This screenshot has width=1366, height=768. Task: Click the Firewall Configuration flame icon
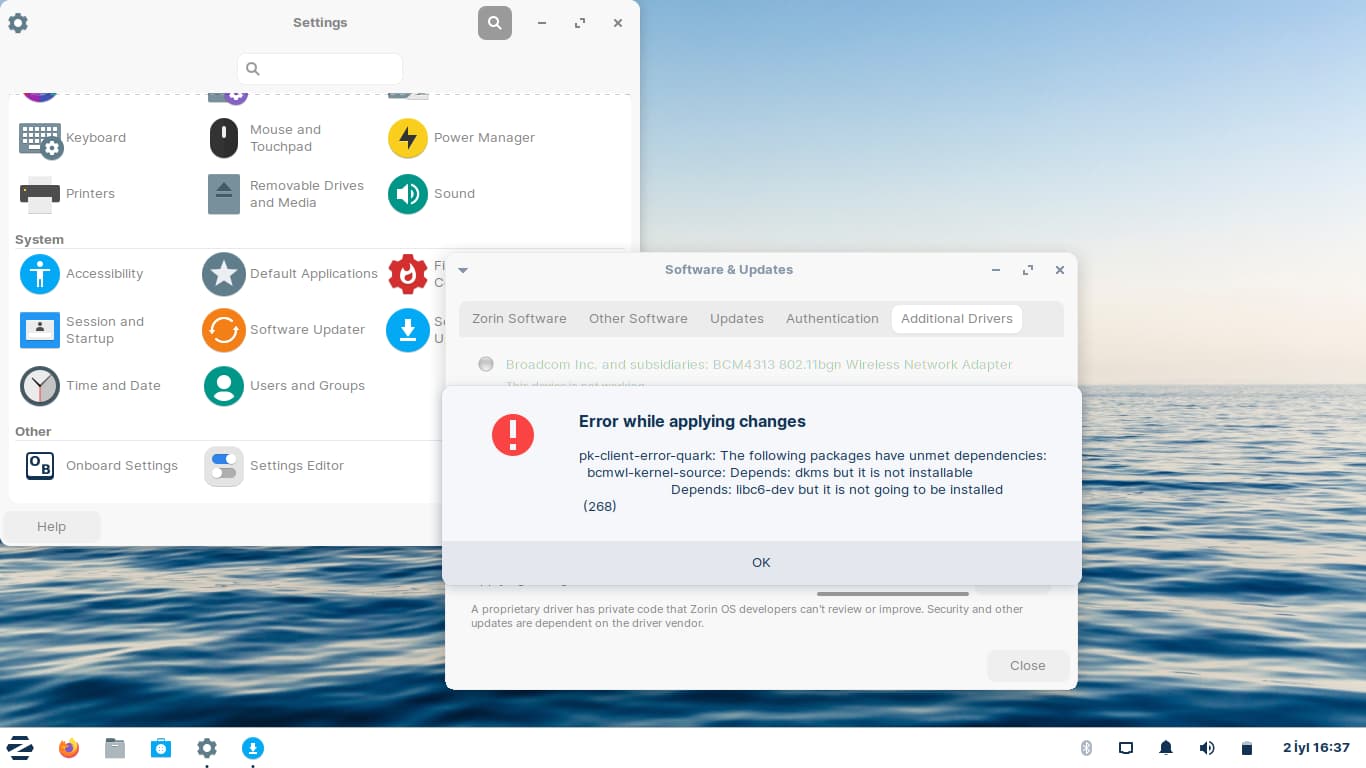pos(408,273)
